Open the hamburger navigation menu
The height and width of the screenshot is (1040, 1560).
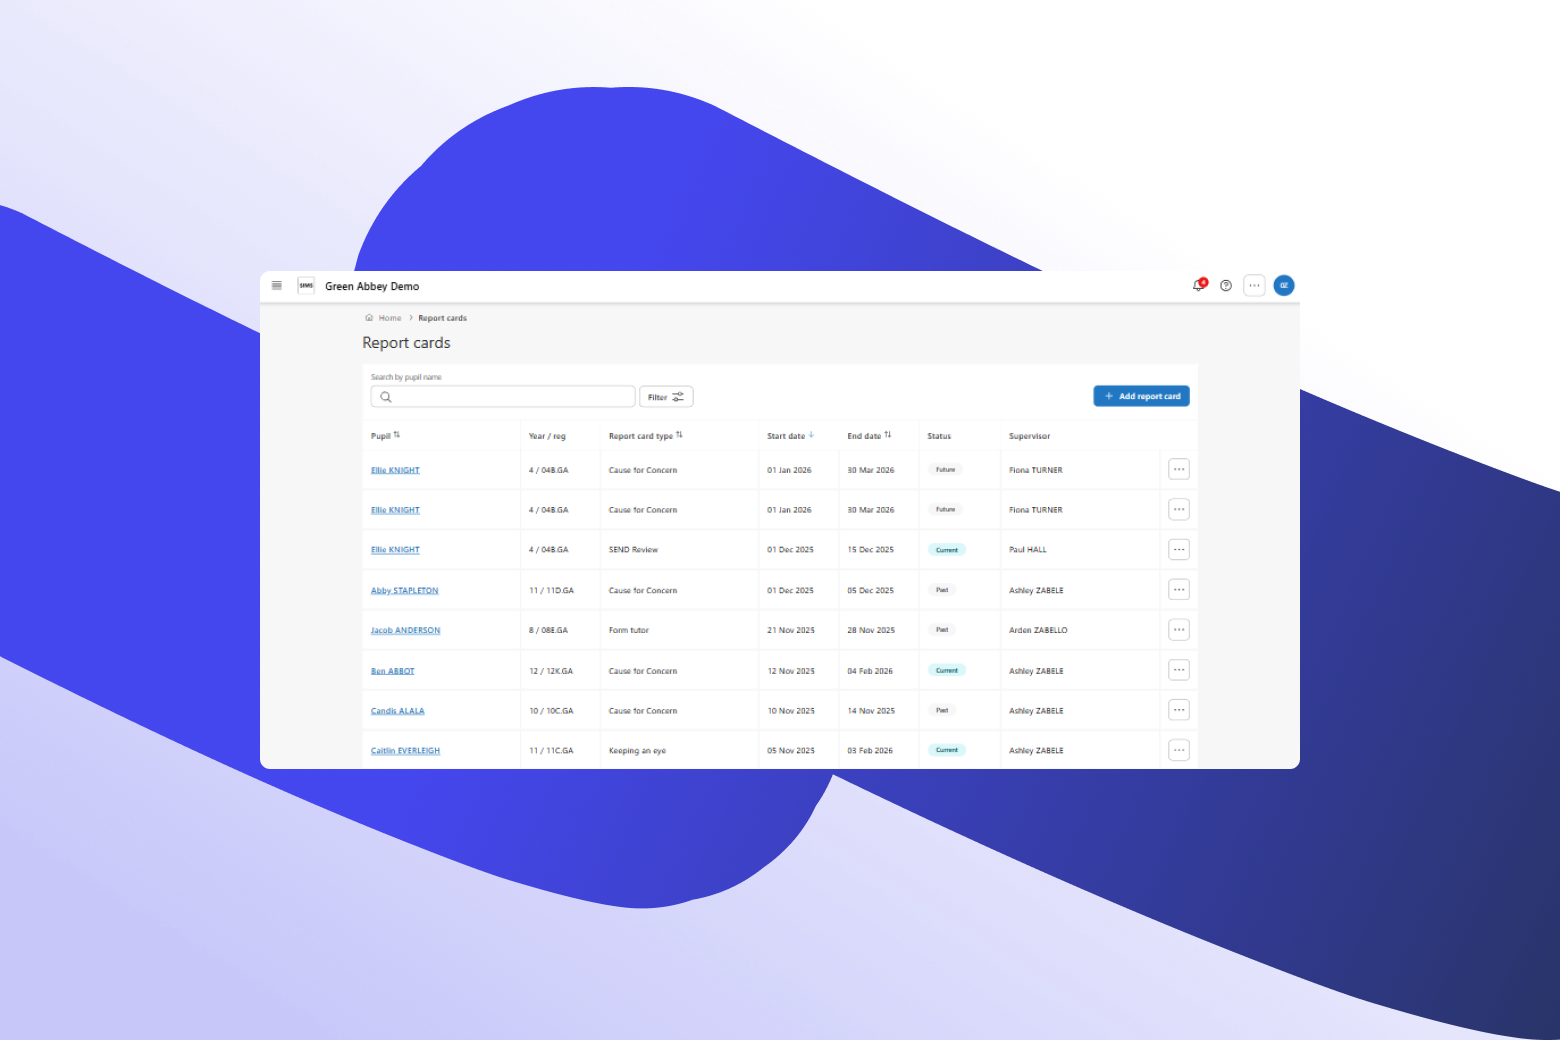tap(277, 286)
